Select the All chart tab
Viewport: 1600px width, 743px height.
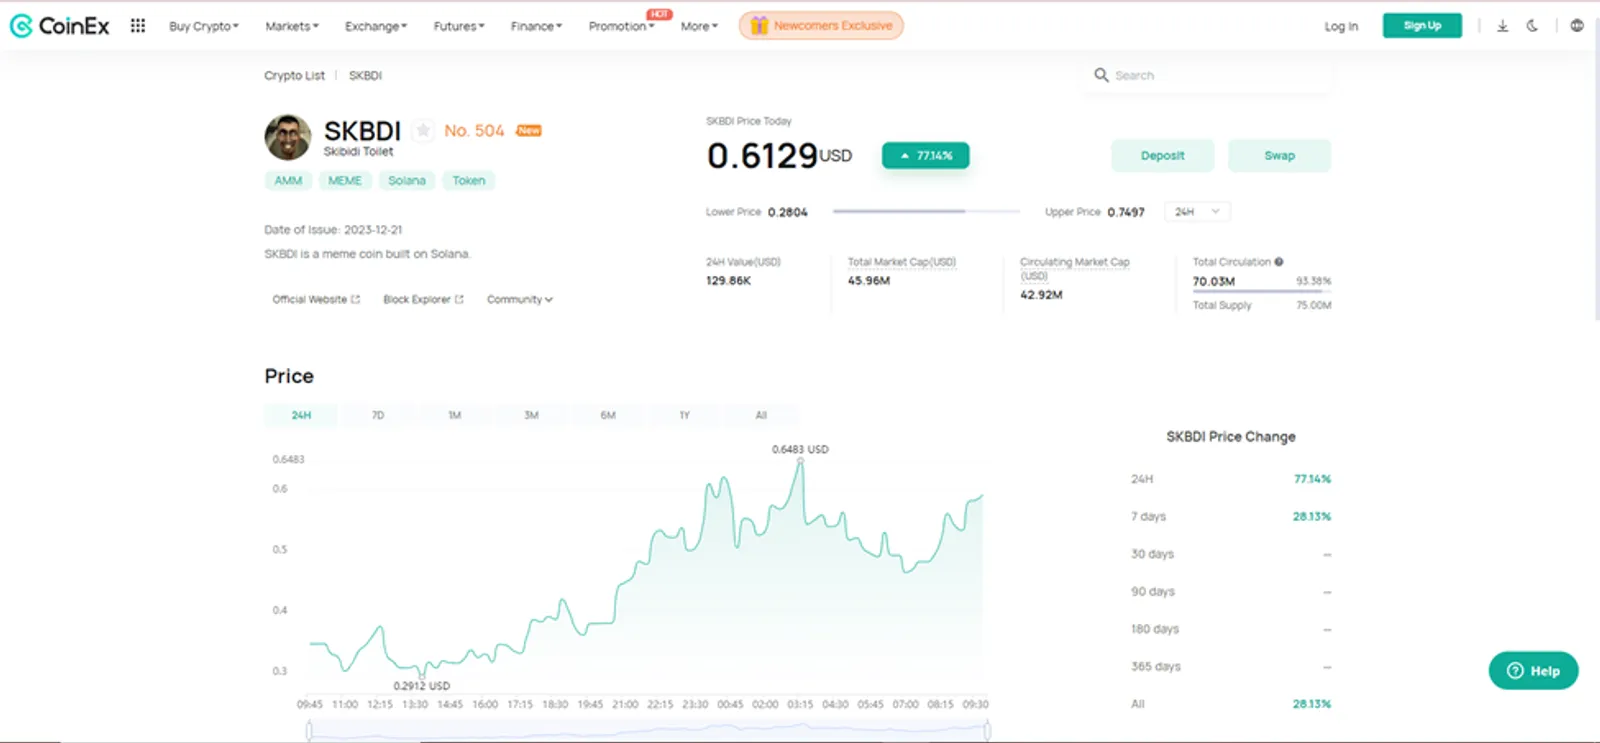(x=761, y=415)
